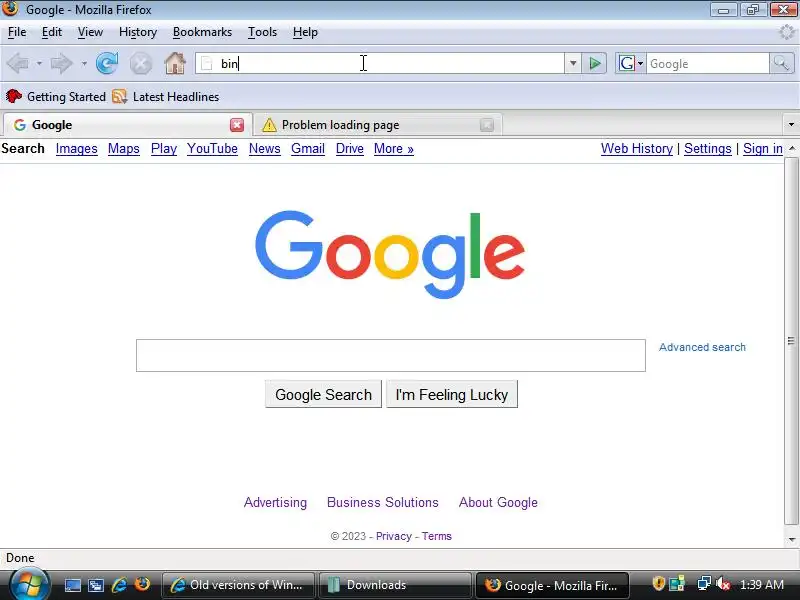Open Latest Headlines feed bookmark
The height and width of the screenshot is (600, 800).
(166, 96)
